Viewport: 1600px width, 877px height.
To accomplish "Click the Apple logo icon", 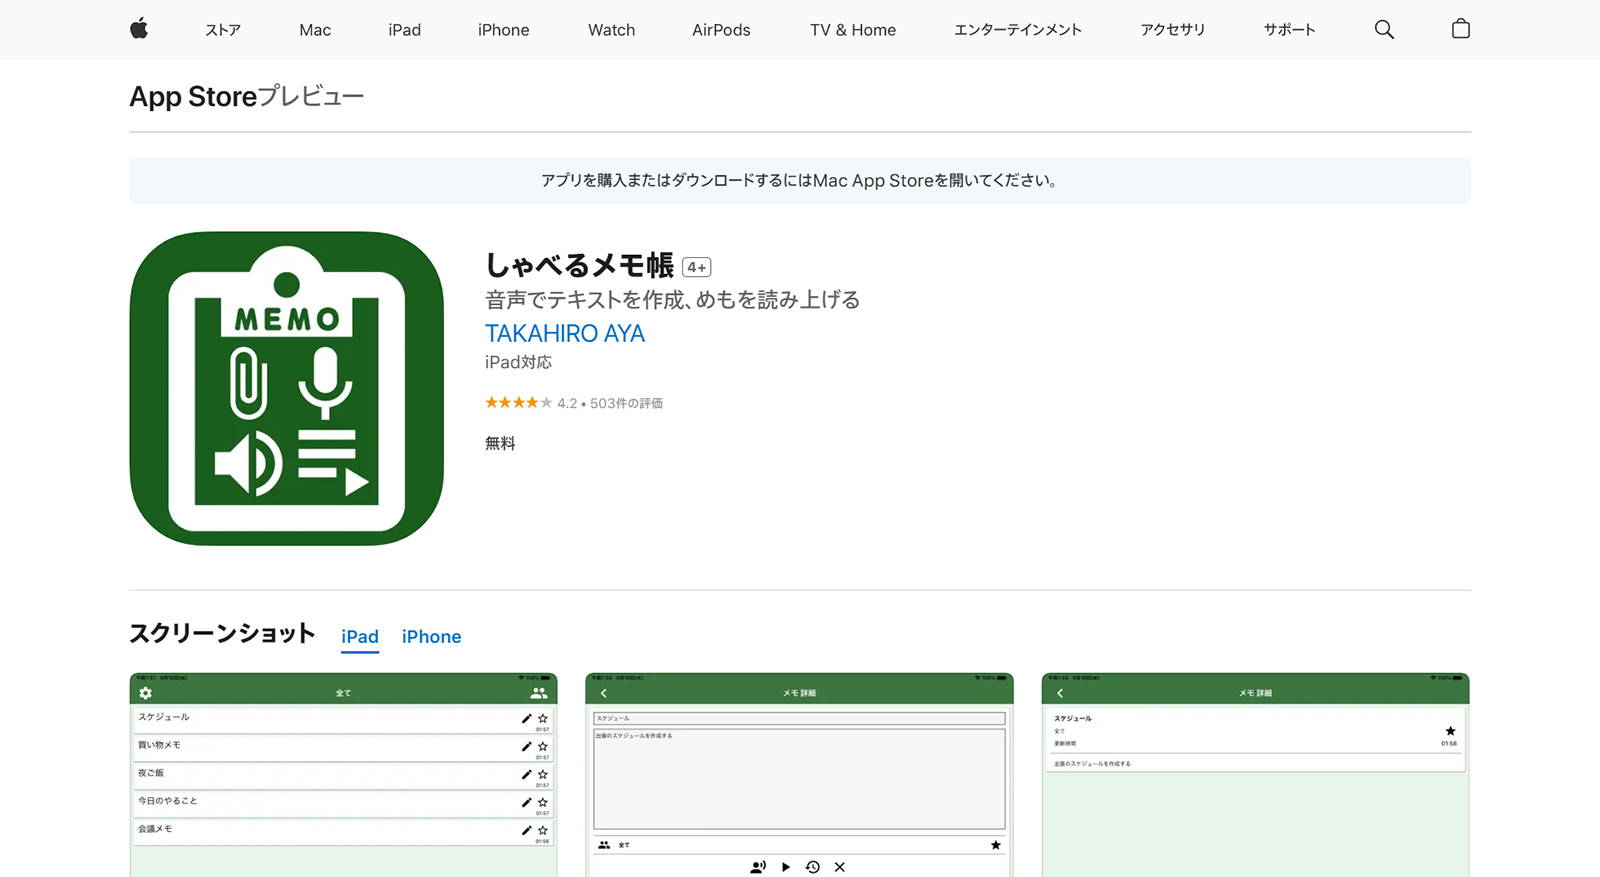I will coord(139,29).
